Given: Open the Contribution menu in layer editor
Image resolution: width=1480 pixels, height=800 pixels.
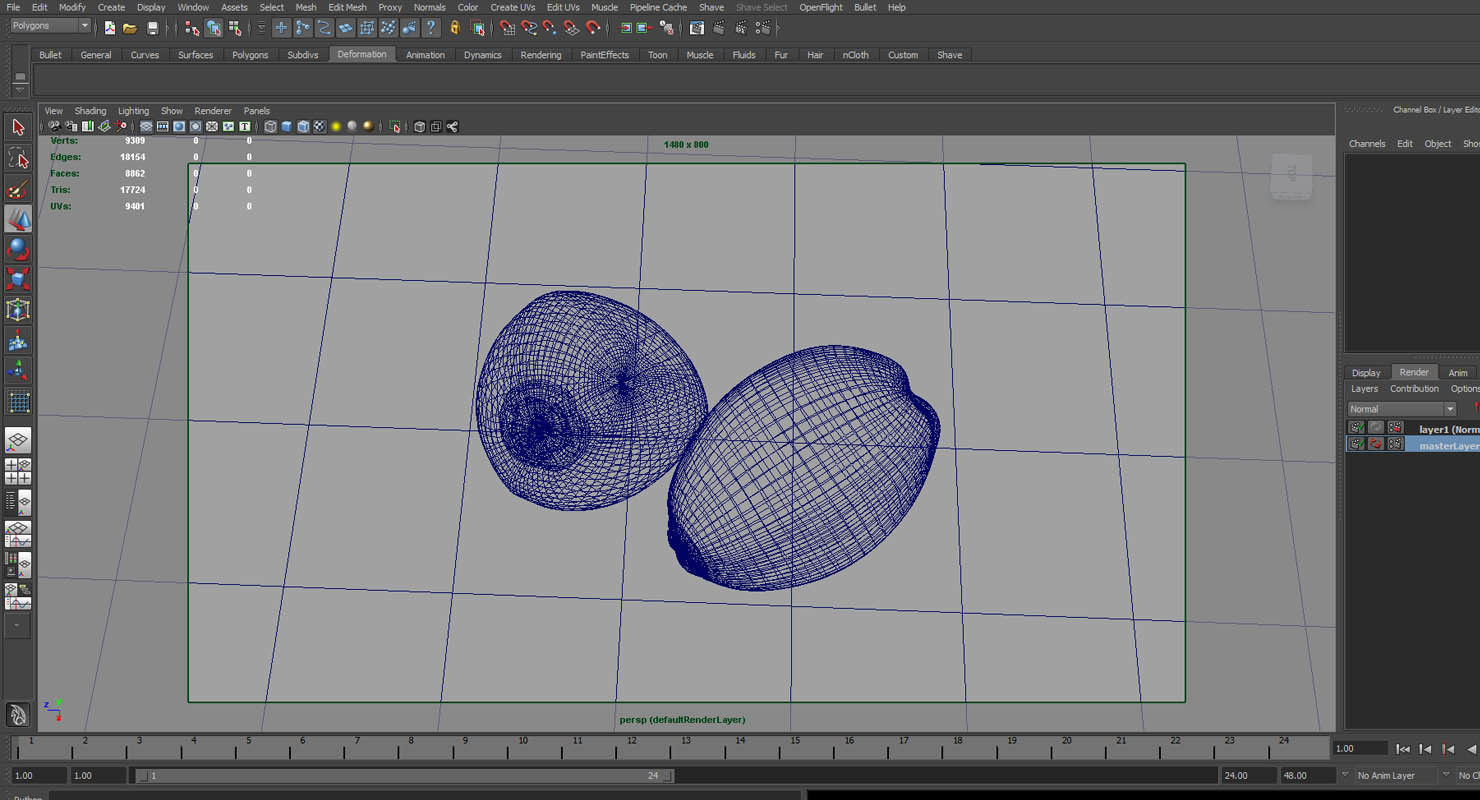Looking at the screenshot, I should (1414, 389).
